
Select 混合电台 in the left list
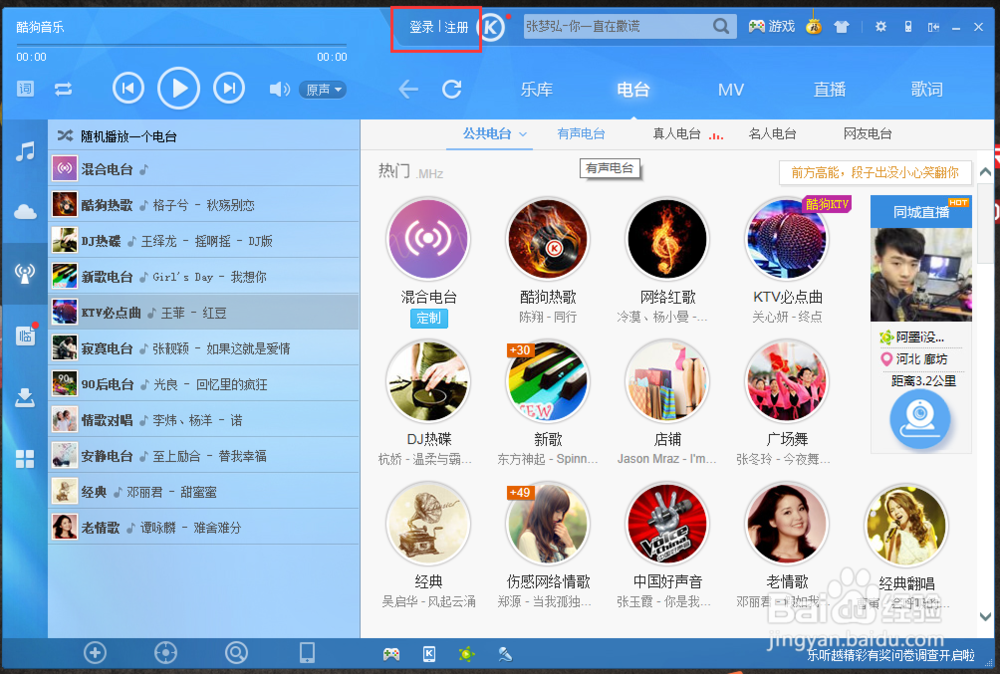pos(204,169)
